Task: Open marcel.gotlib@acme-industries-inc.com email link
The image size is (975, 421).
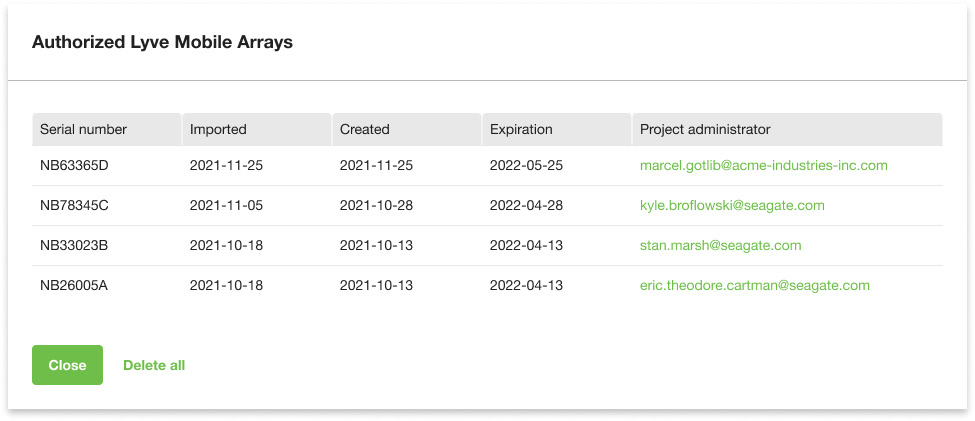Action: click(x=763, y=165)
